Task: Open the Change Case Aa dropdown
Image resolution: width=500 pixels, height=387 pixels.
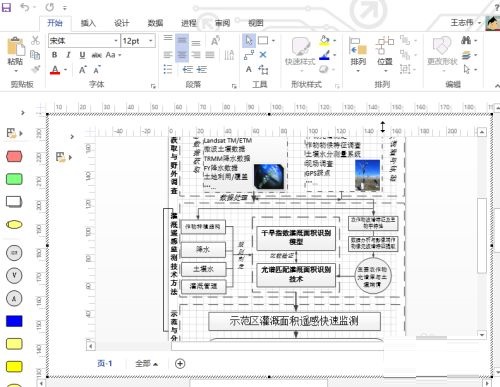Action: coord(113,55)
